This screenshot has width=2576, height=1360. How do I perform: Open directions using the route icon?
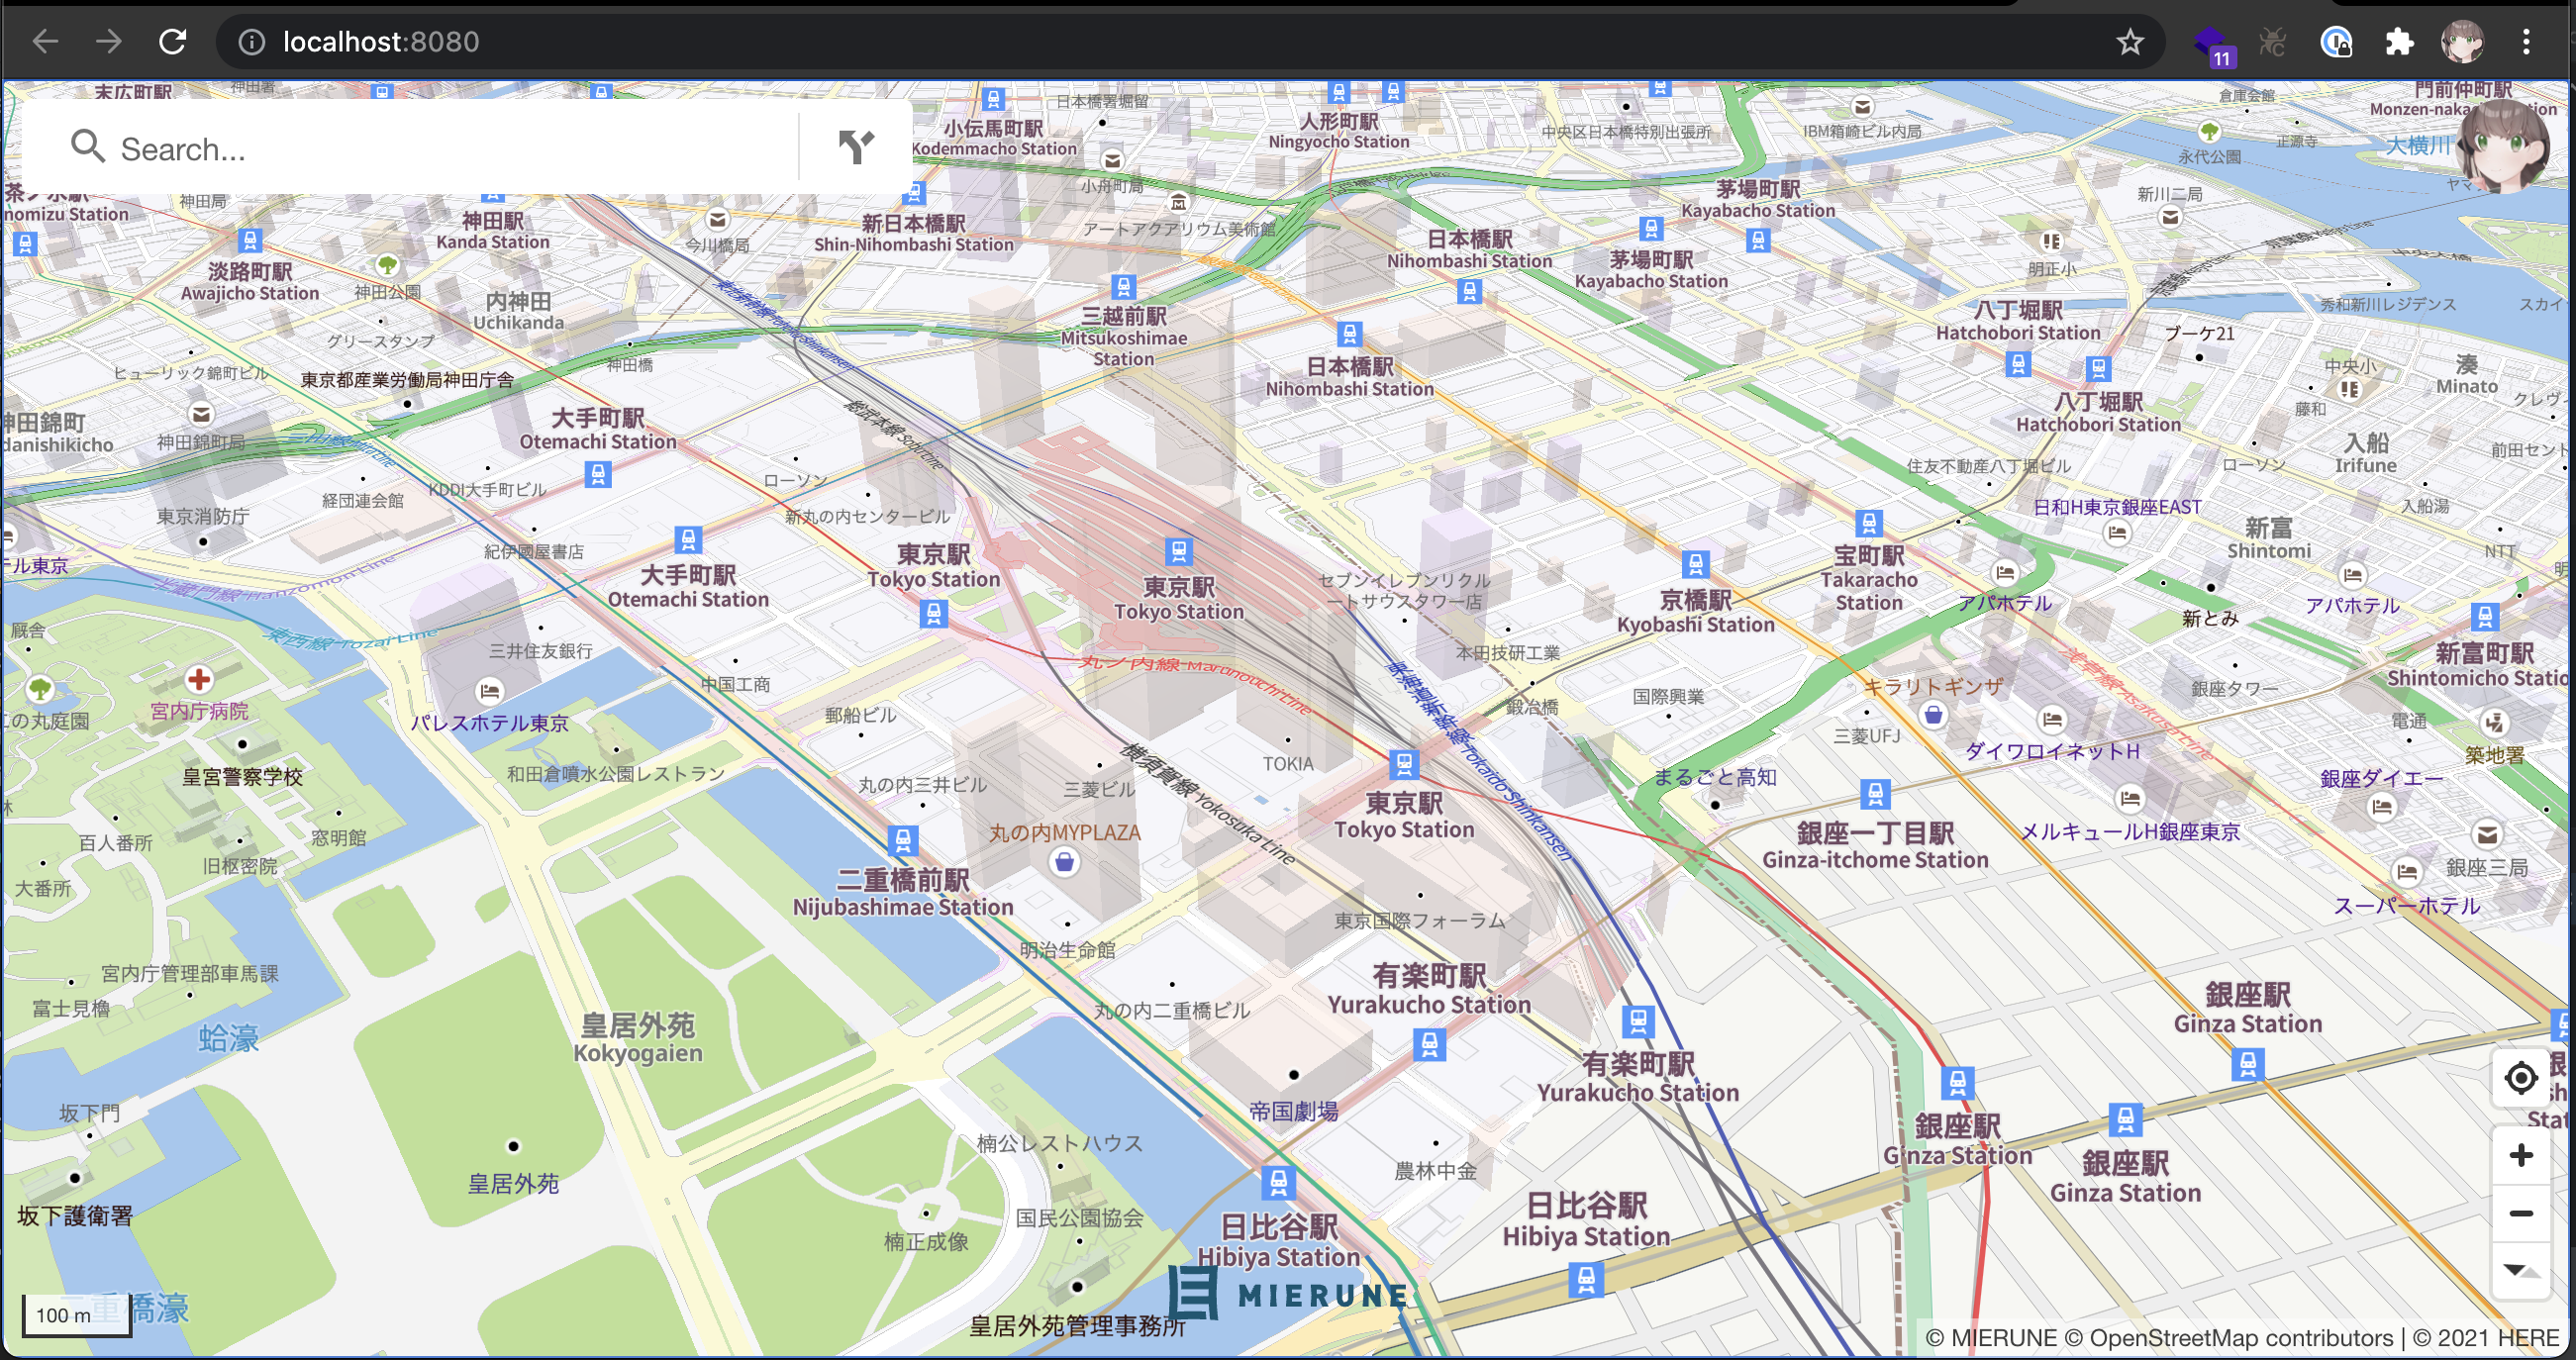[x=856, y=147]
